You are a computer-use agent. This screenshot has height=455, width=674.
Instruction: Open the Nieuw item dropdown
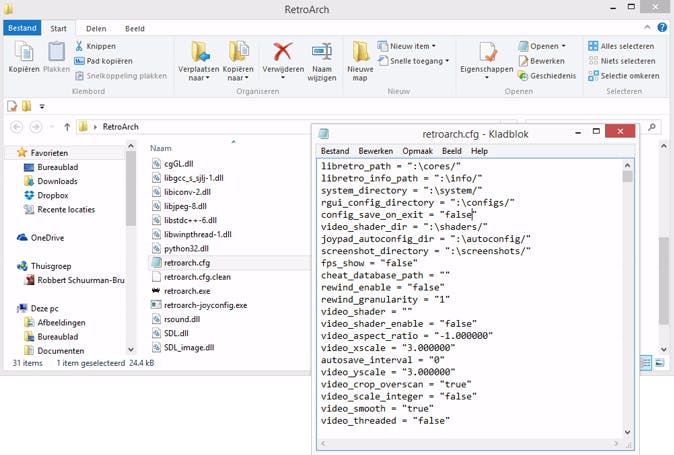(x=408, y=46)
